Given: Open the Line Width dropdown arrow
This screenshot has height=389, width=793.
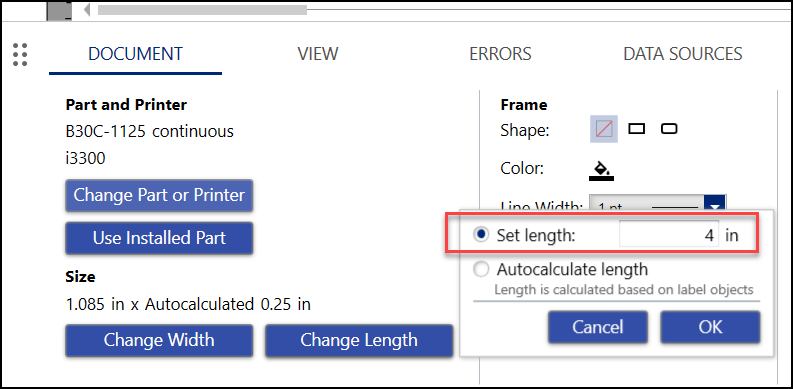Looking at the screenshot, I should 716,205.
